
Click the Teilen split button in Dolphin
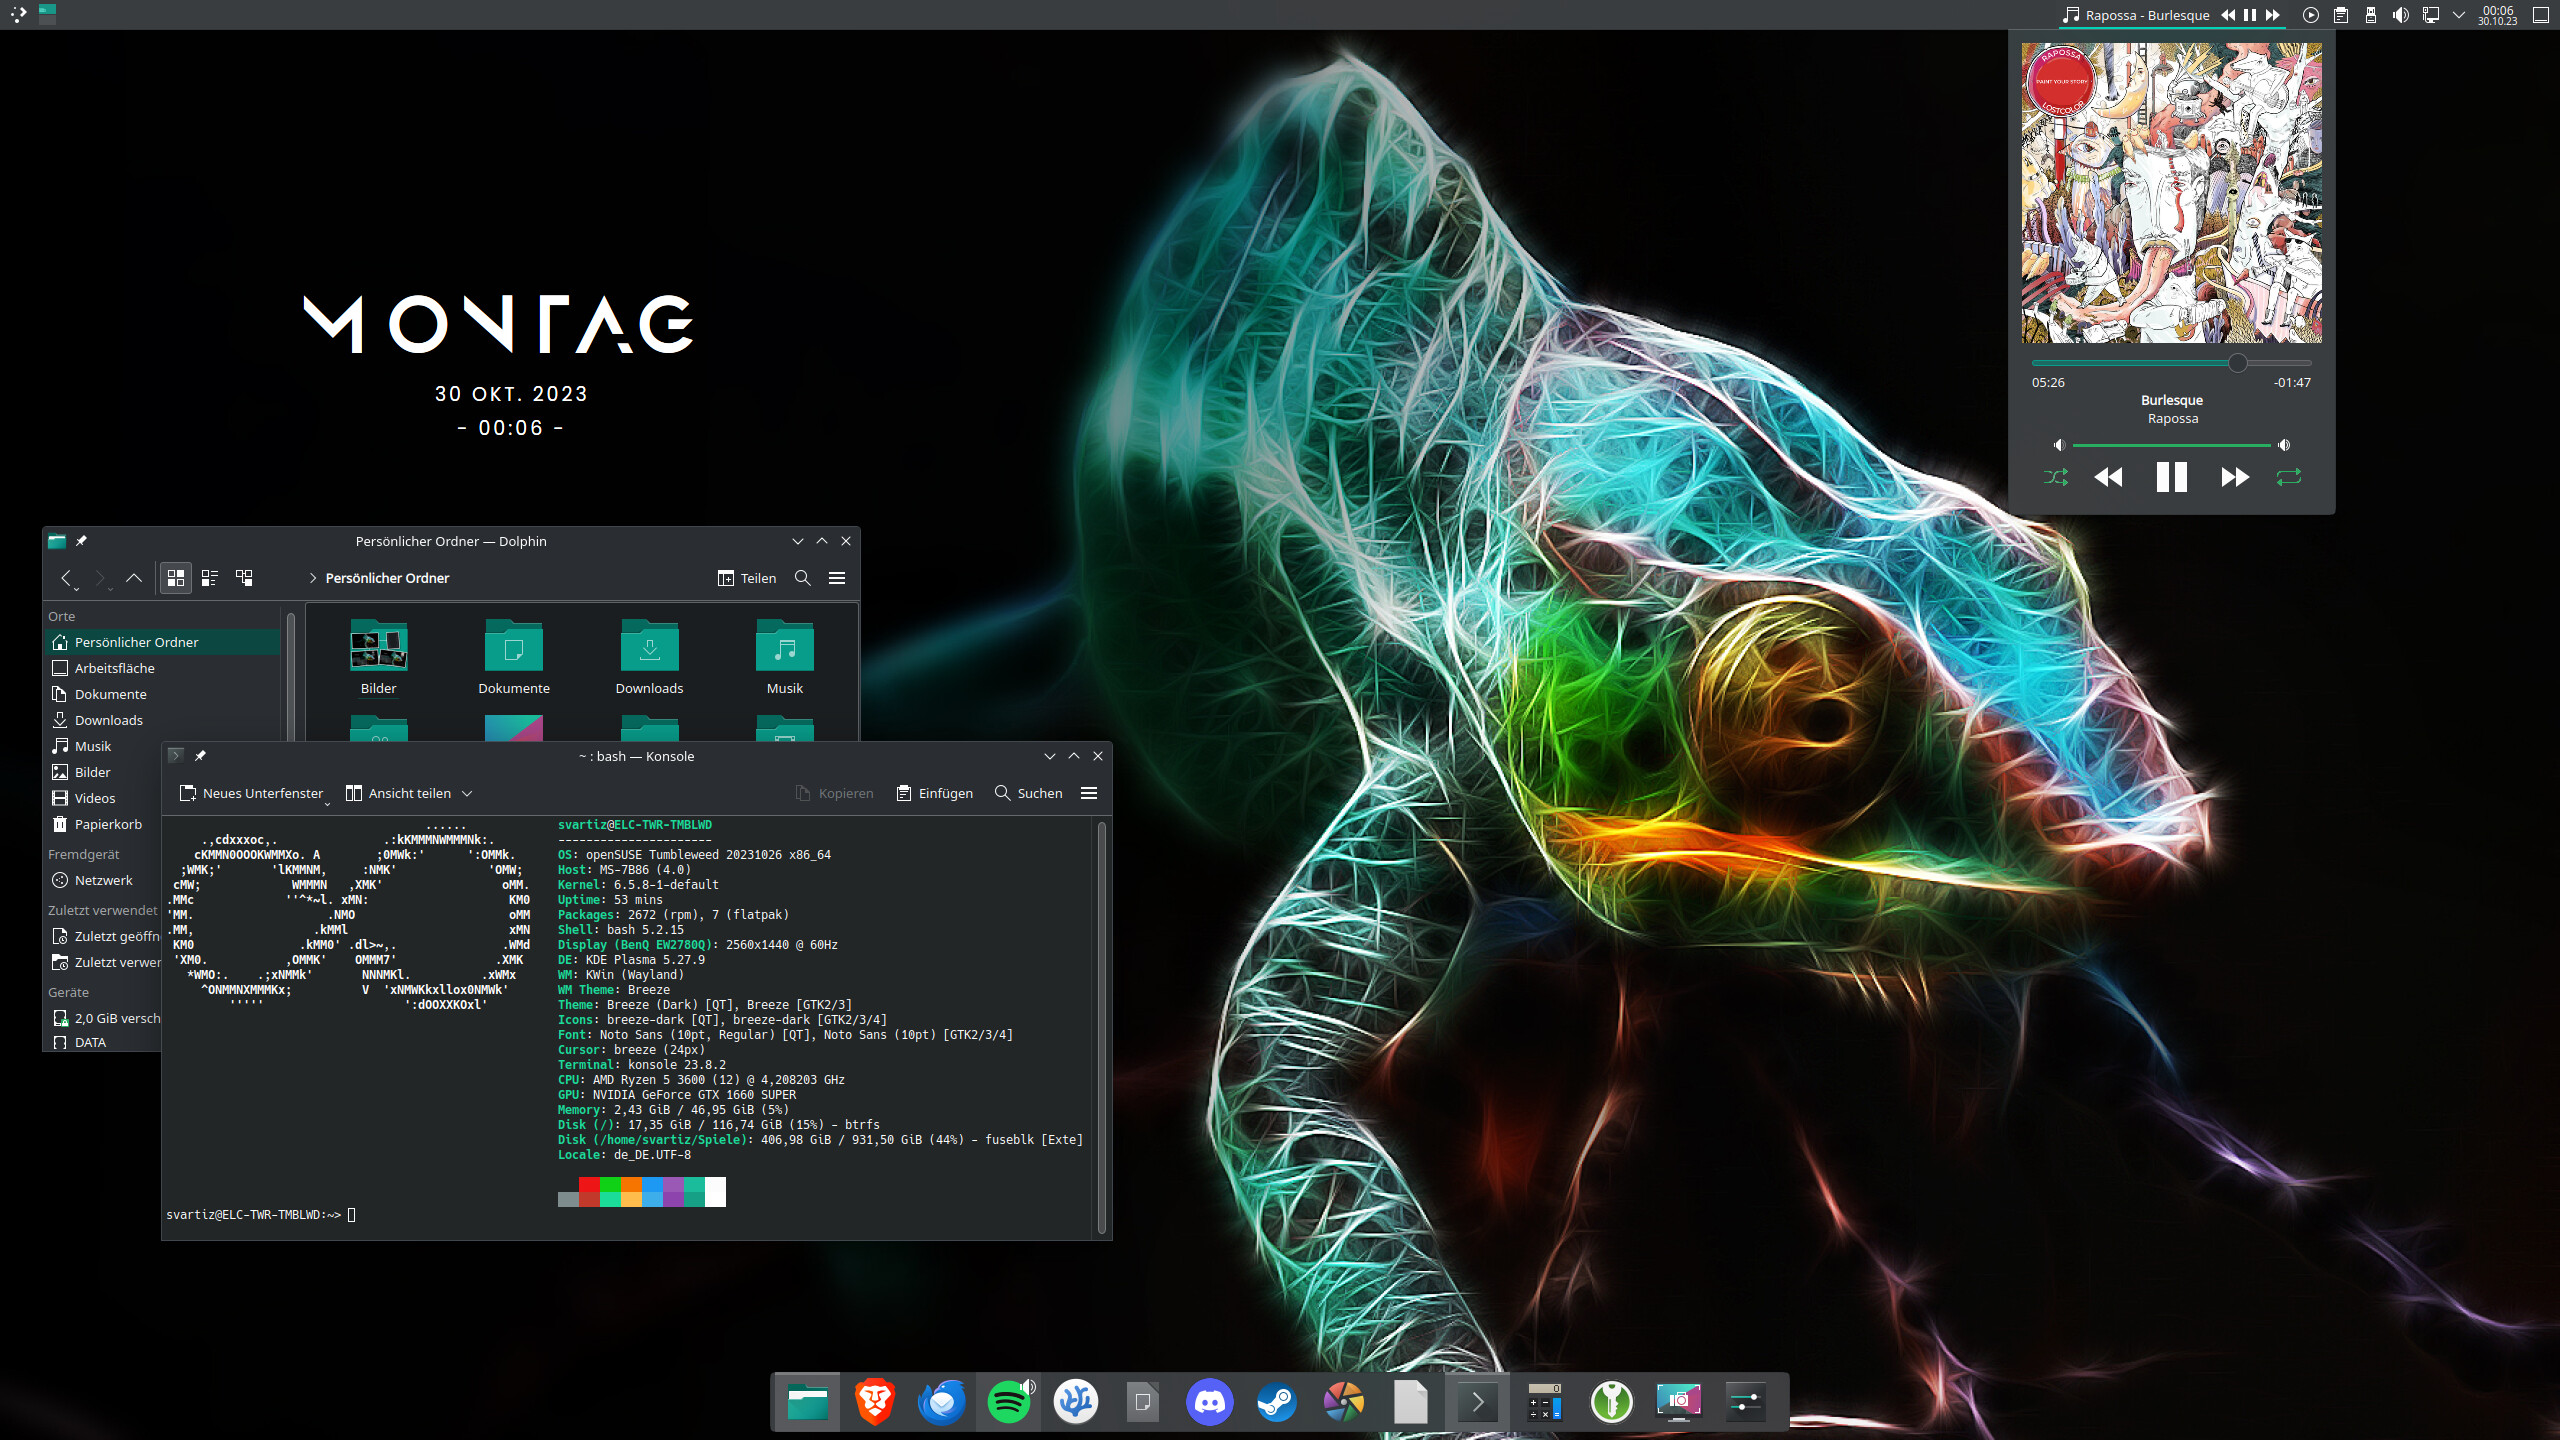pos(747,578)
